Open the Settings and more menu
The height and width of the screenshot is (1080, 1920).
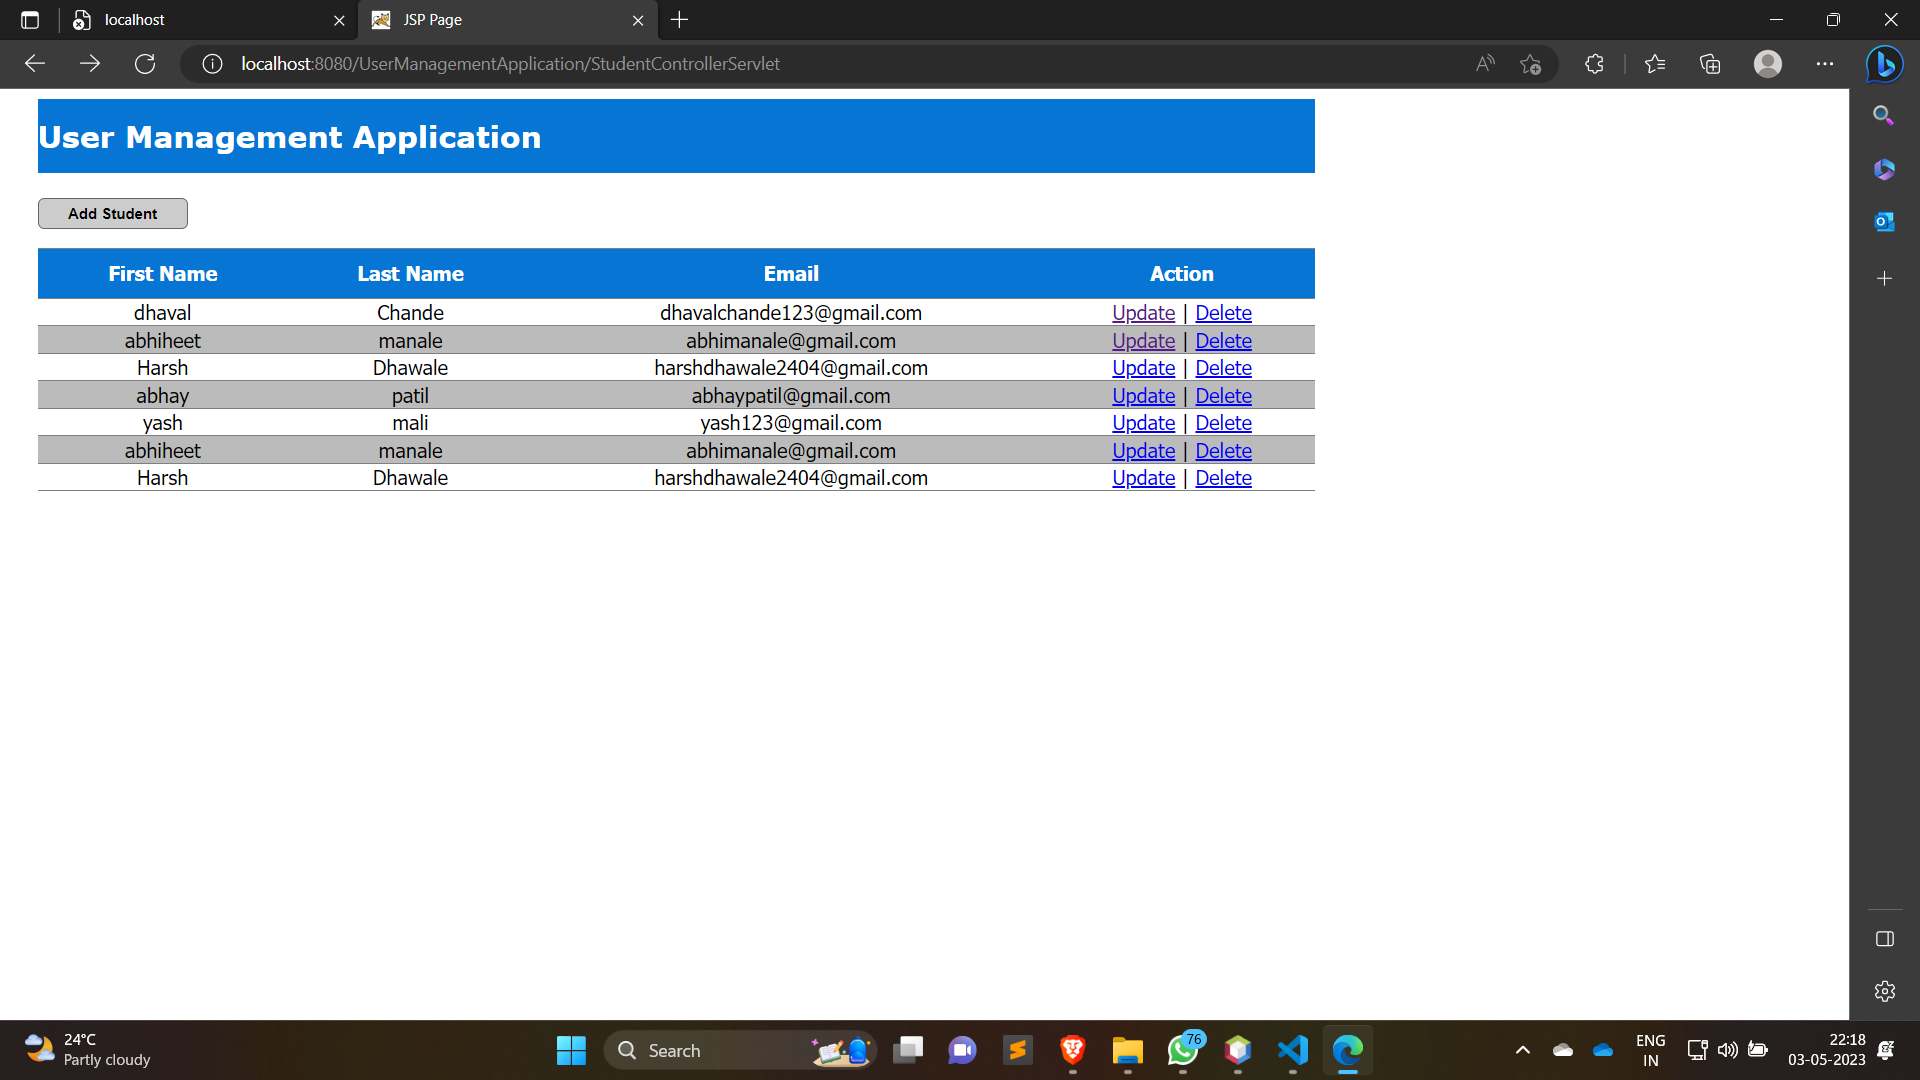coord(1825,63)
